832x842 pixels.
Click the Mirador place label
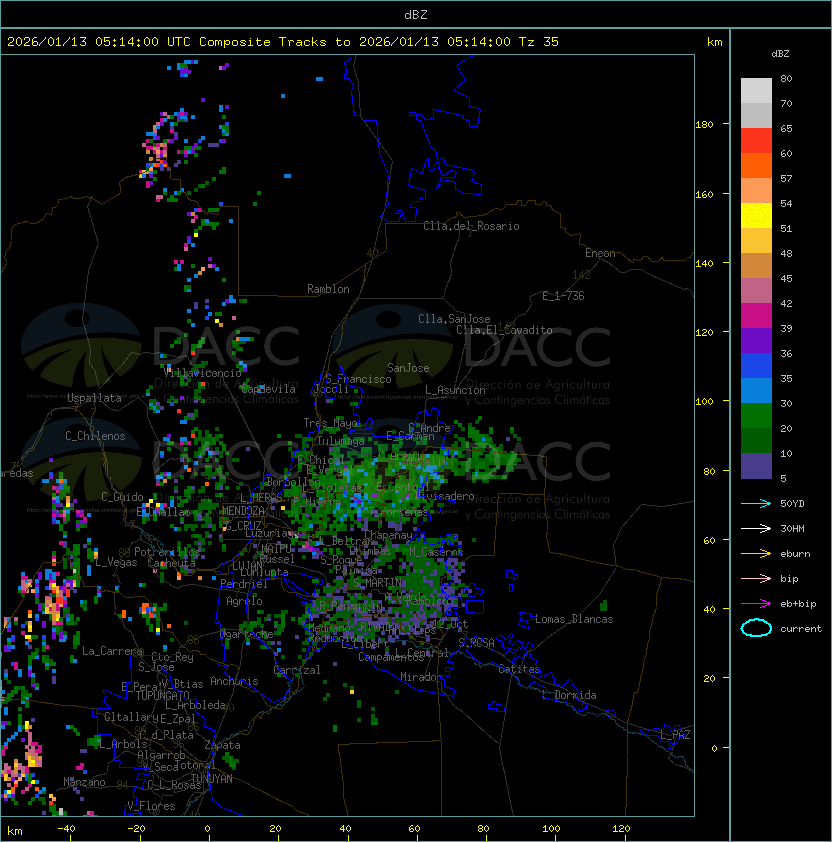coord(421,677)
